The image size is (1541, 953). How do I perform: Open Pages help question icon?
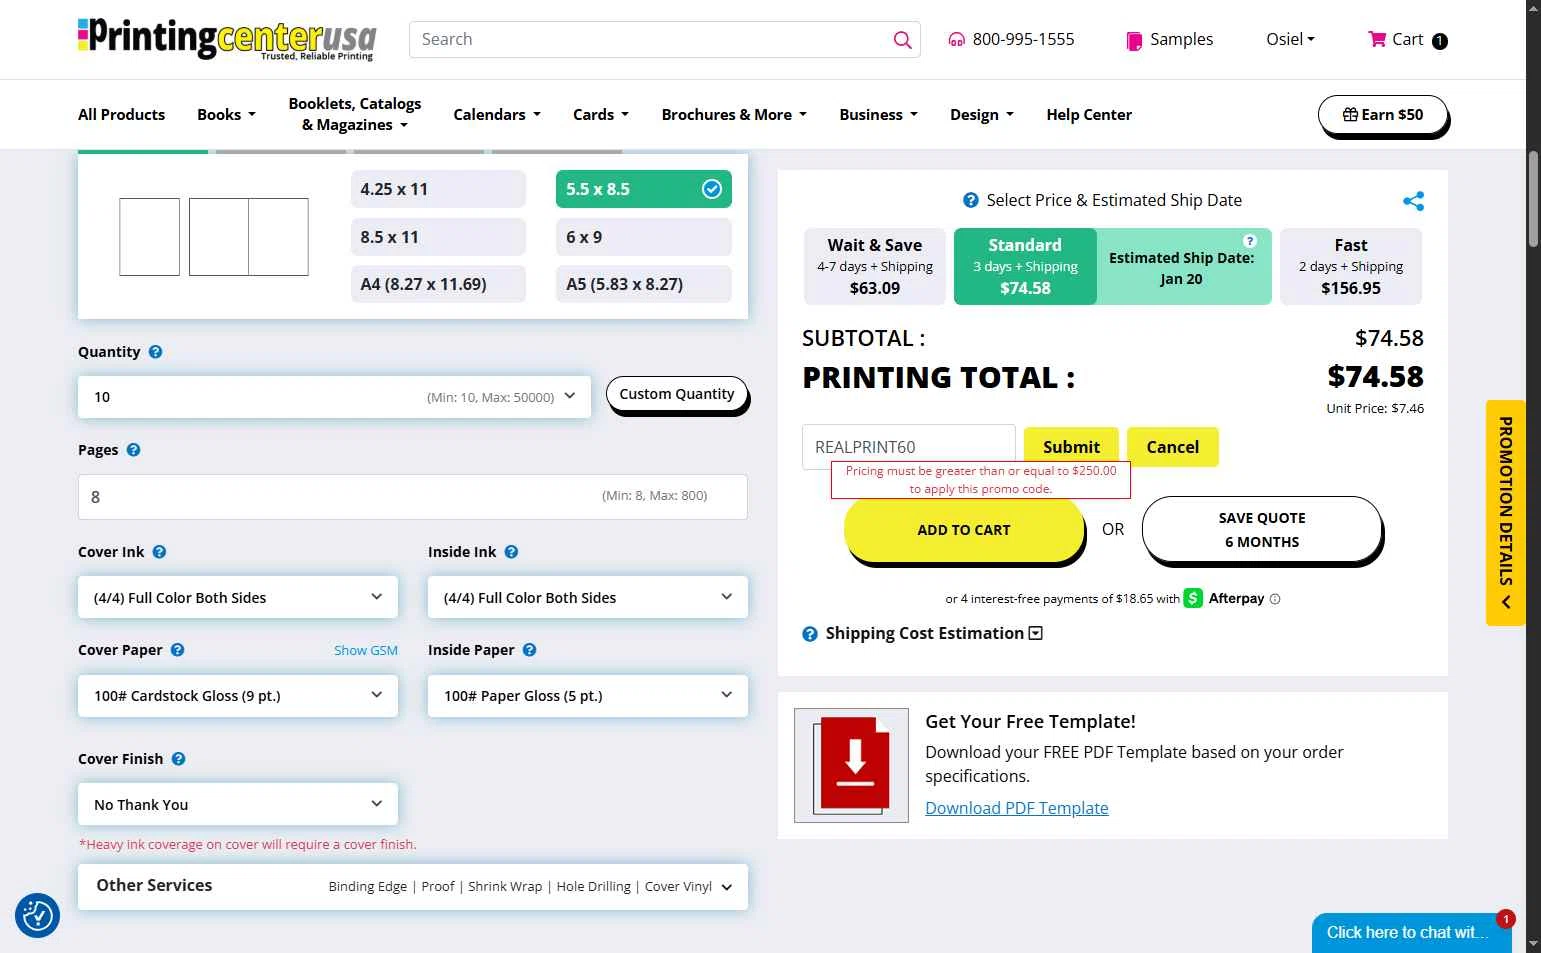pyautogui.click(x=133, y=450)
